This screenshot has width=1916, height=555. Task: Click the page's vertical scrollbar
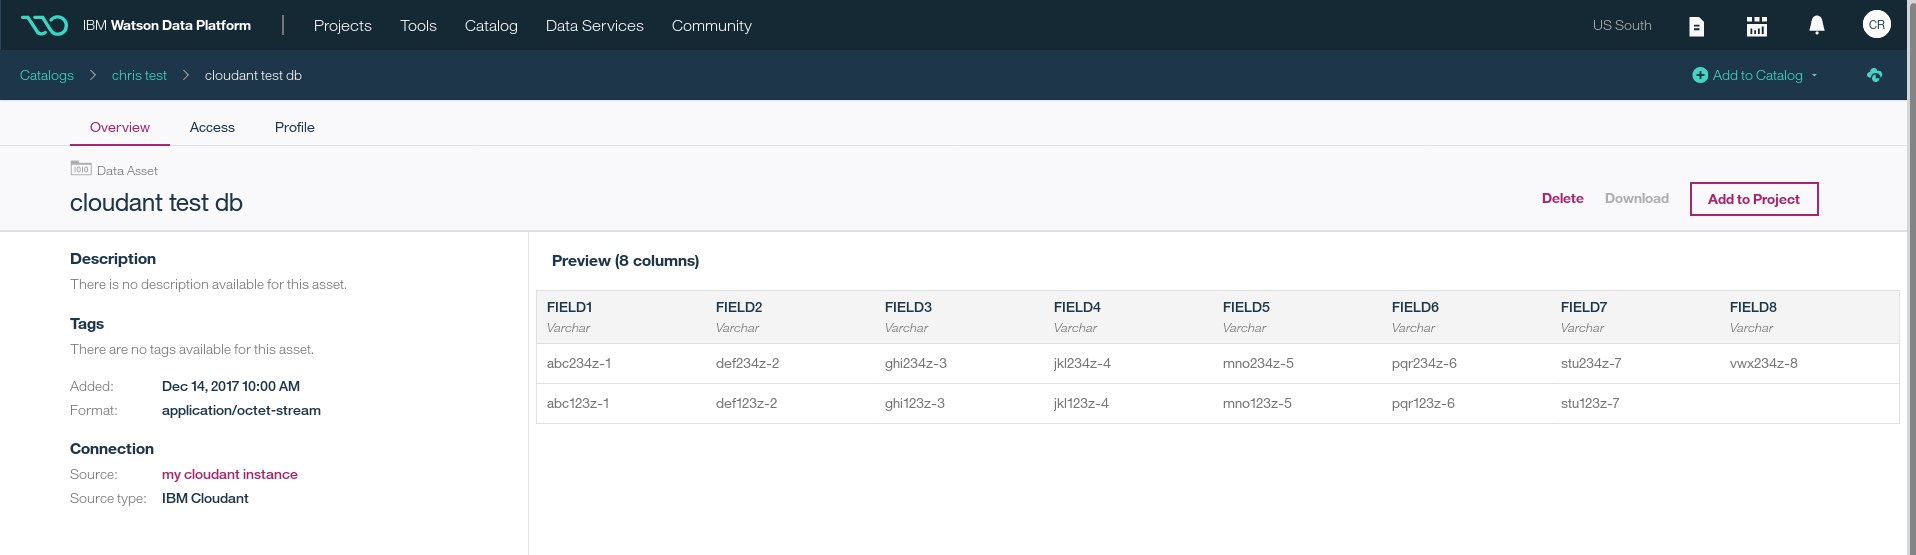tap(1911, 300)
